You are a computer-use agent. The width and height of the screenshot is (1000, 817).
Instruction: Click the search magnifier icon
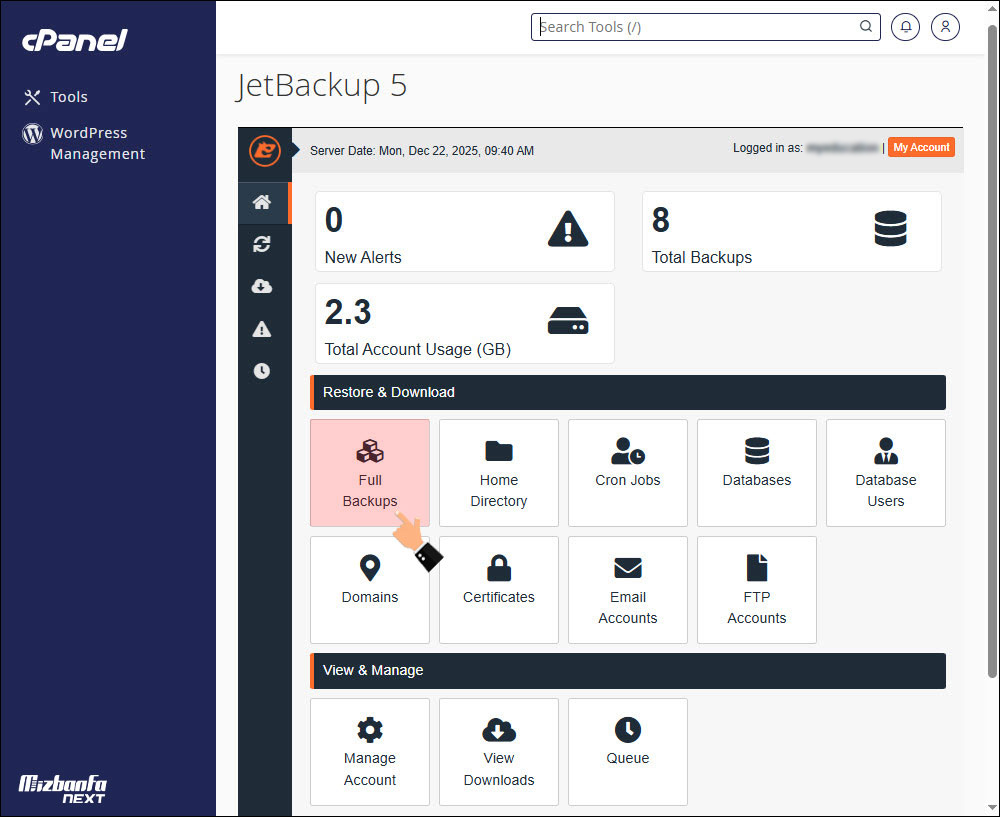click(864, 27)
